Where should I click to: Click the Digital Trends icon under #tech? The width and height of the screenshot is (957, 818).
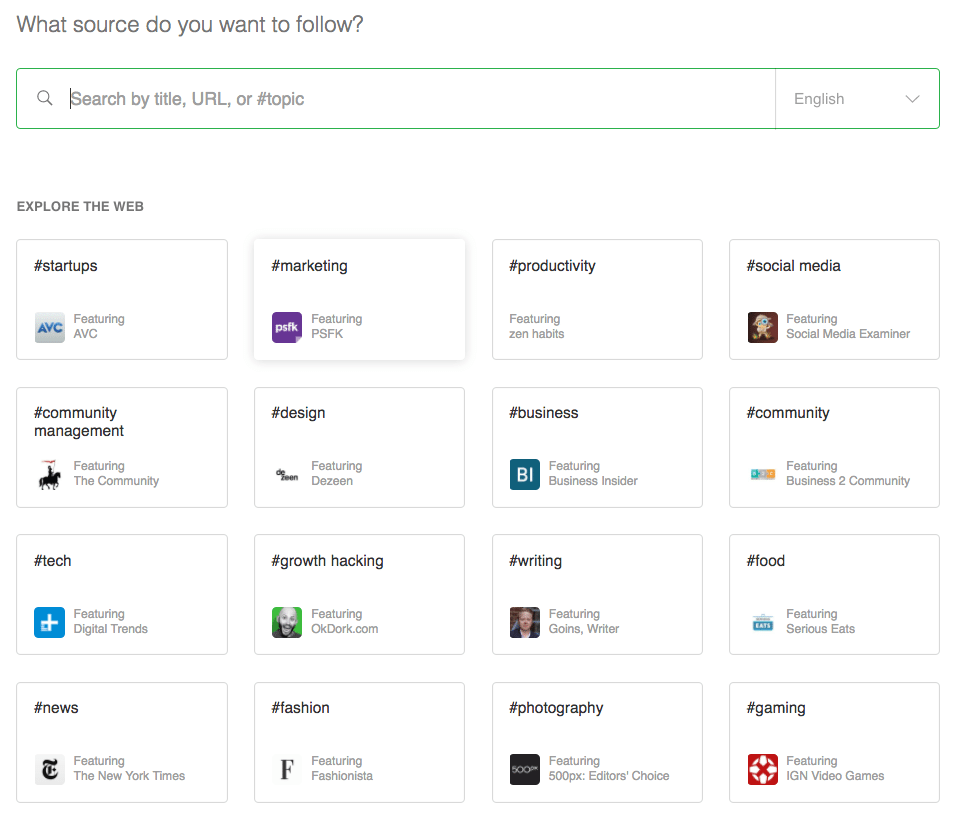49,622
